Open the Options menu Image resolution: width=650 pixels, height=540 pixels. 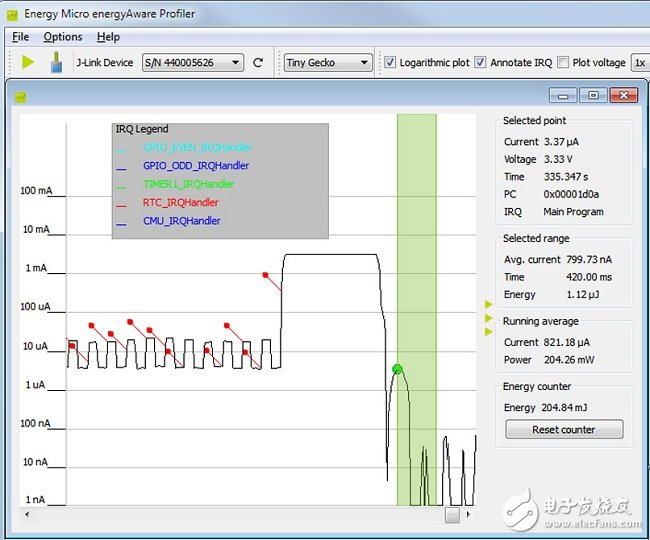63,37
